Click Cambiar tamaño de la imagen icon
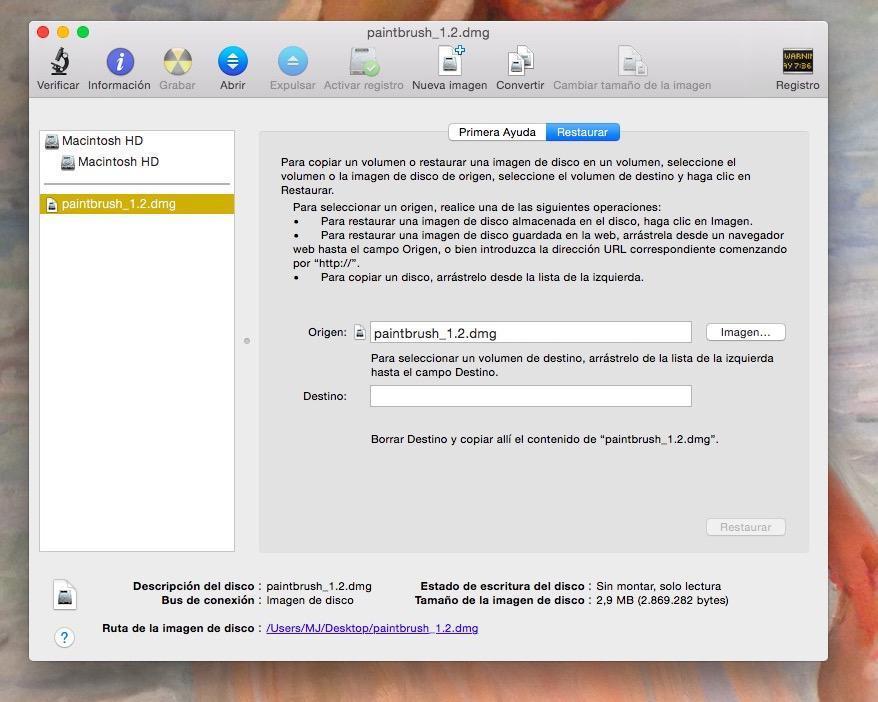This screenshot has height=702, width=878. 631,62
